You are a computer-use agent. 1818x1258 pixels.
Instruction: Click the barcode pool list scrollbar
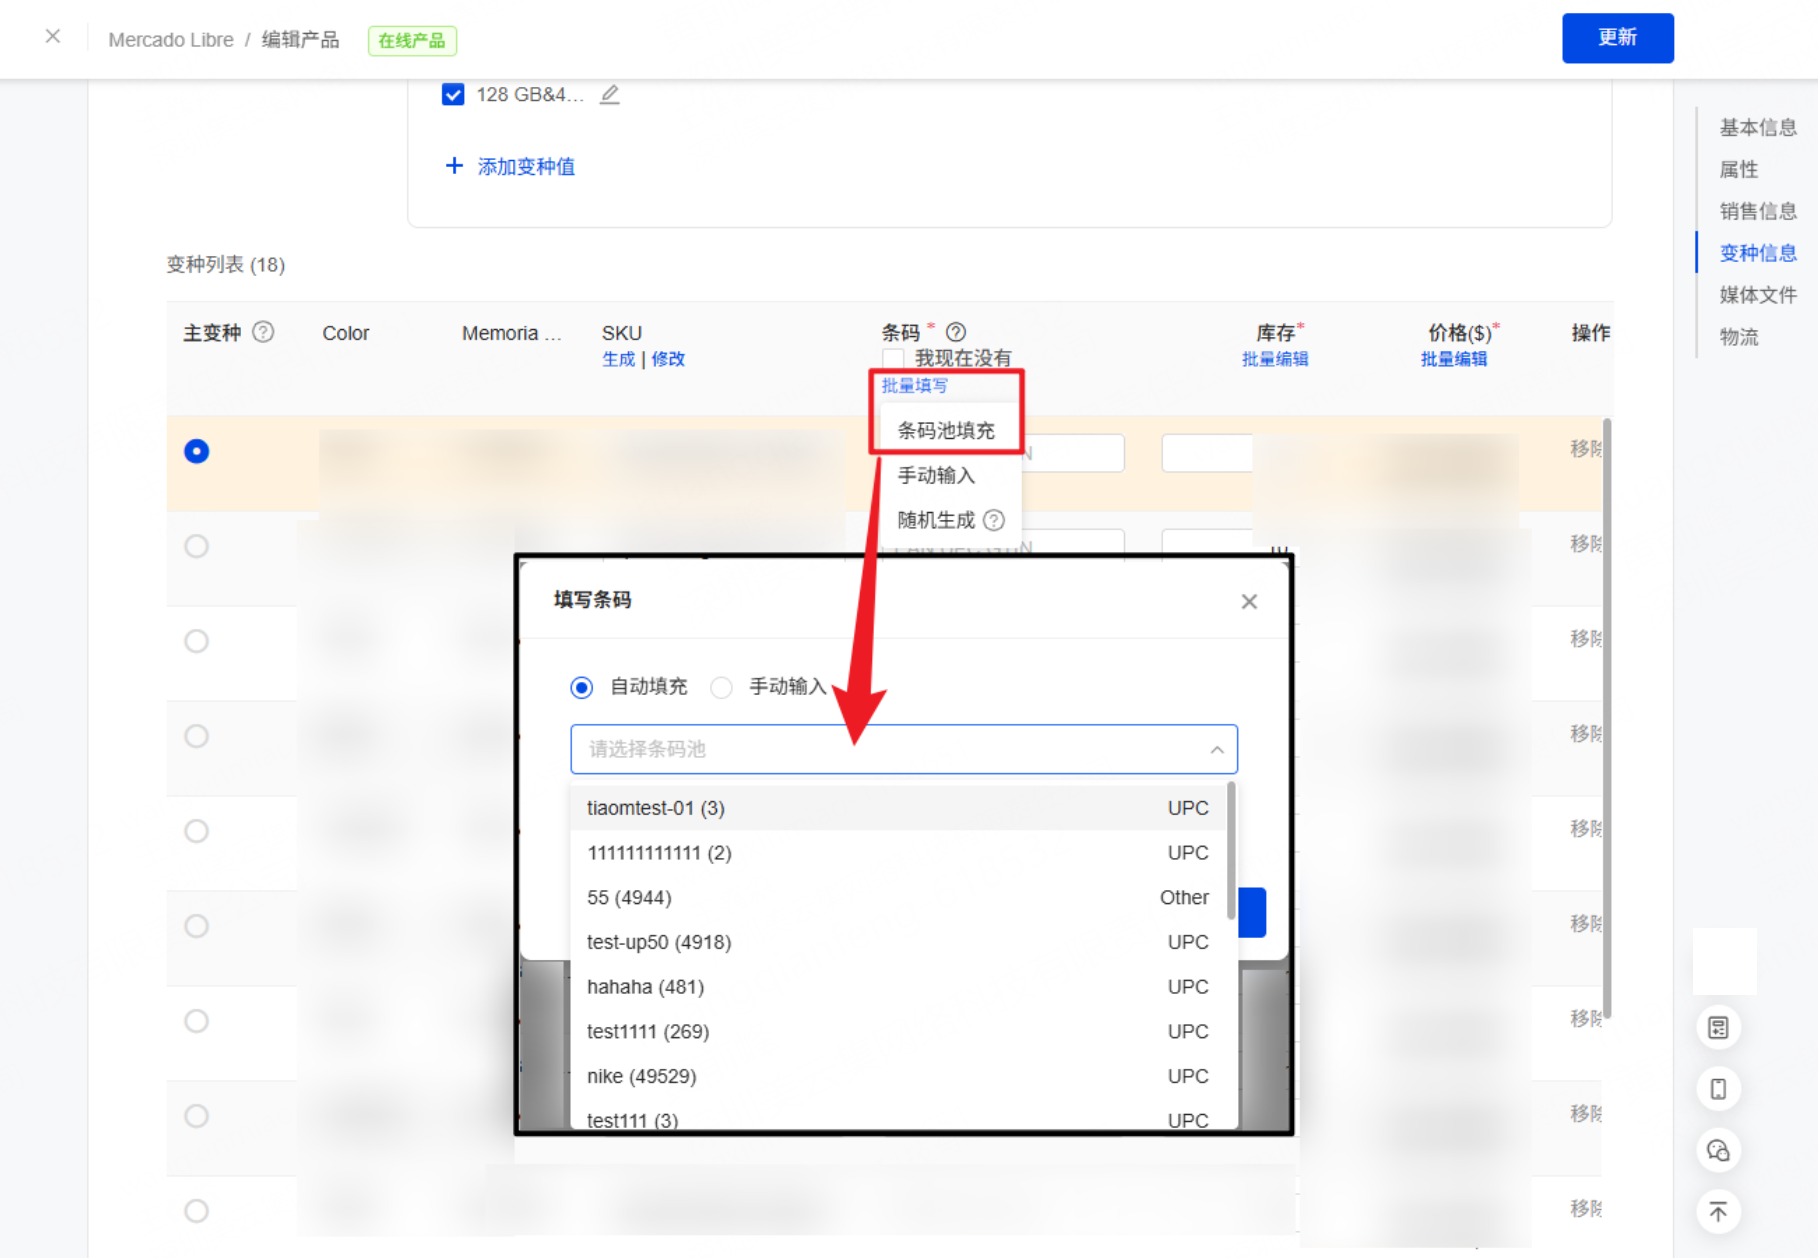pyautogui.click(x=1231, y=850)
